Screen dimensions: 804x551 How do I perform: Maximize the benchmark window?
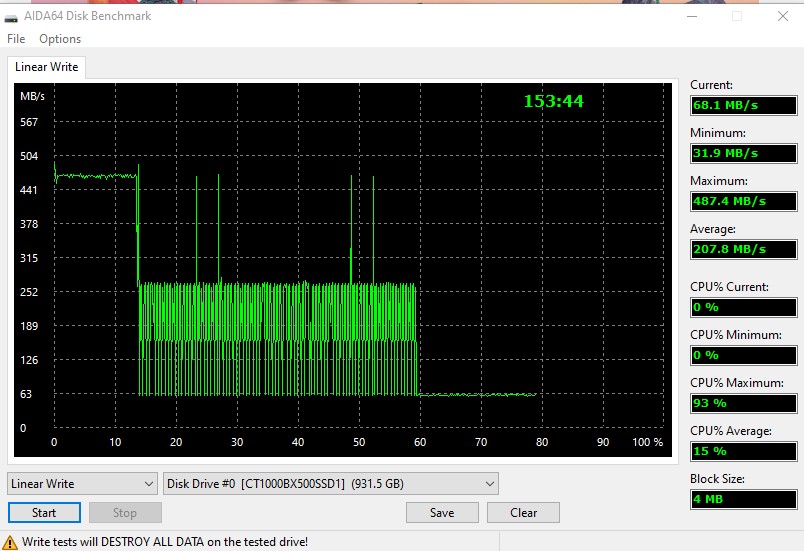tap(737, 17)
